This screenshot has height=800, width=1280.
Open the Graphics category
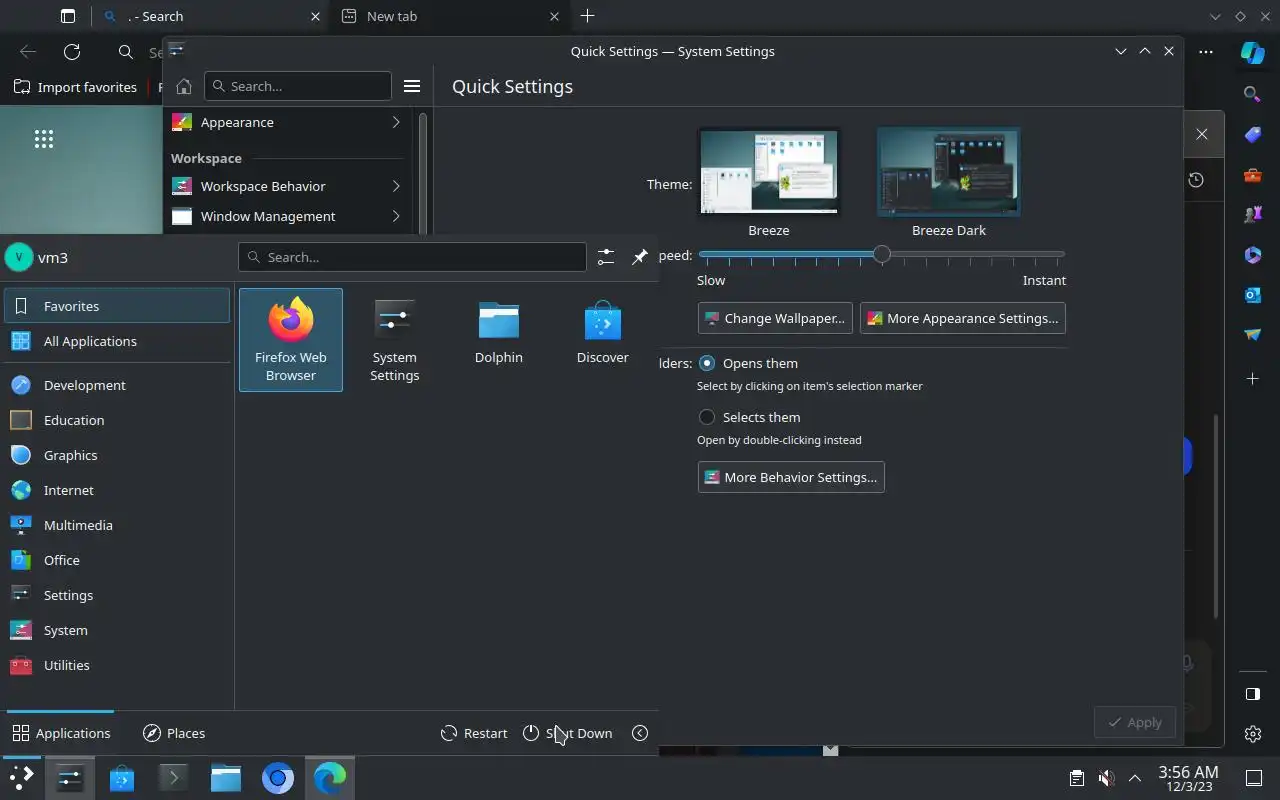click(x=117, y=455)
